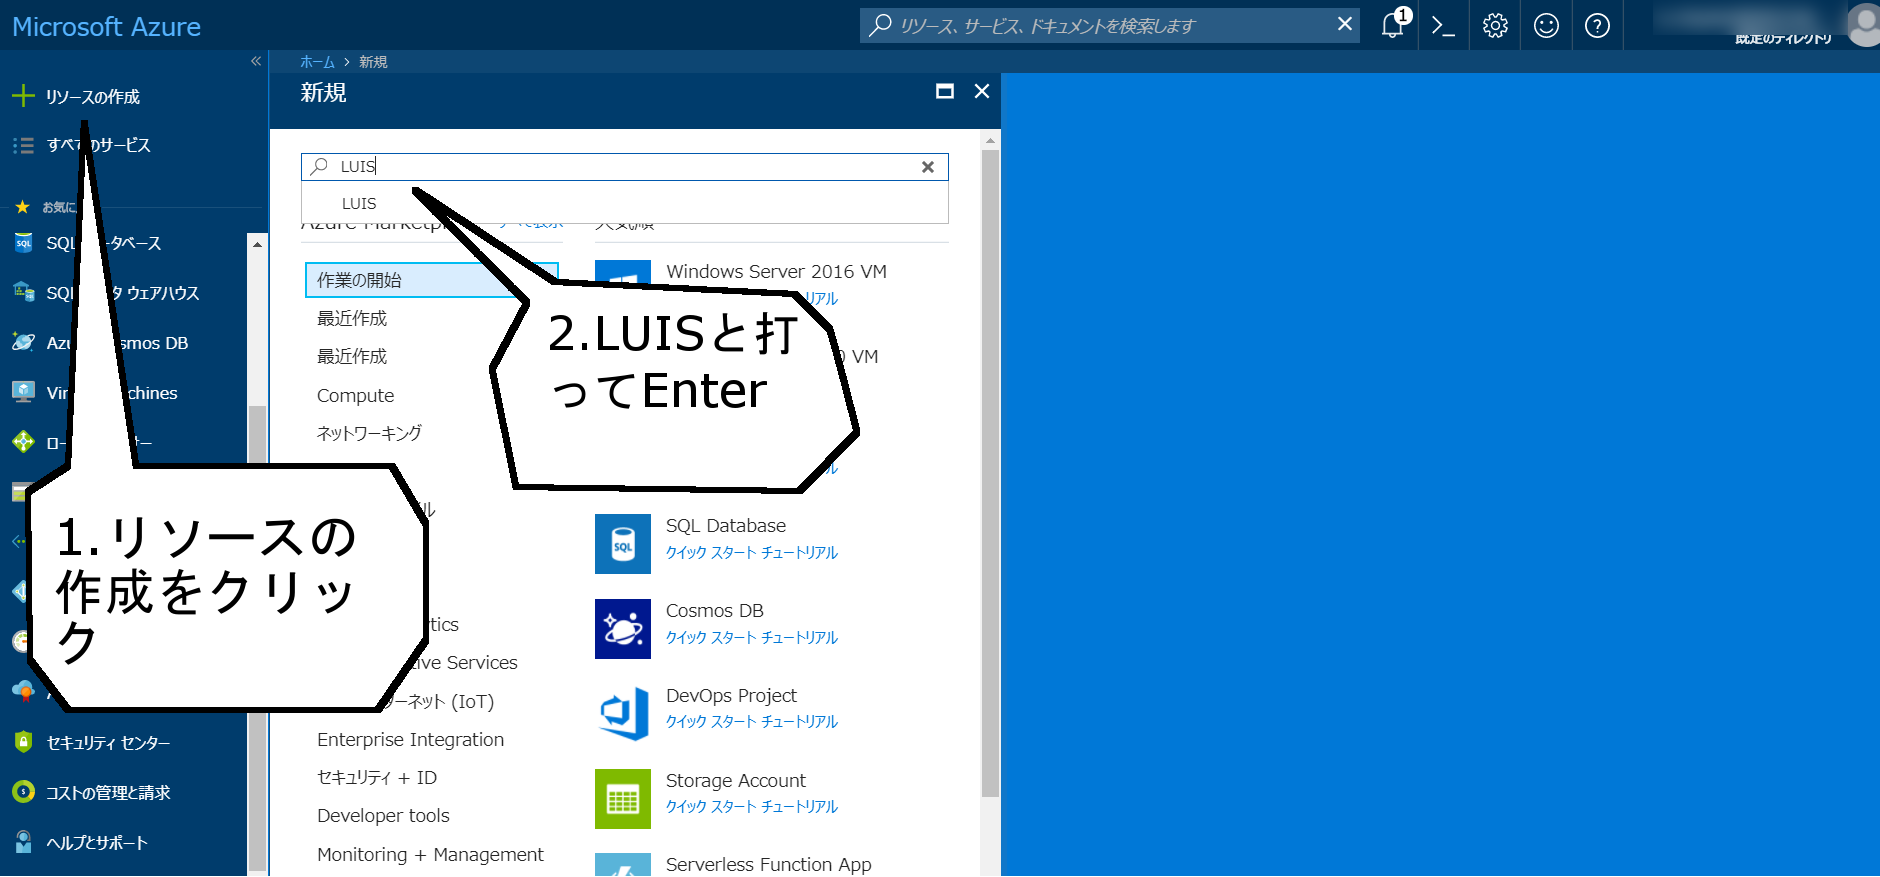Screen dimensions: 1880x877
Task: Open Azure Cosmos DB sidebar icon
Action: 23,343
